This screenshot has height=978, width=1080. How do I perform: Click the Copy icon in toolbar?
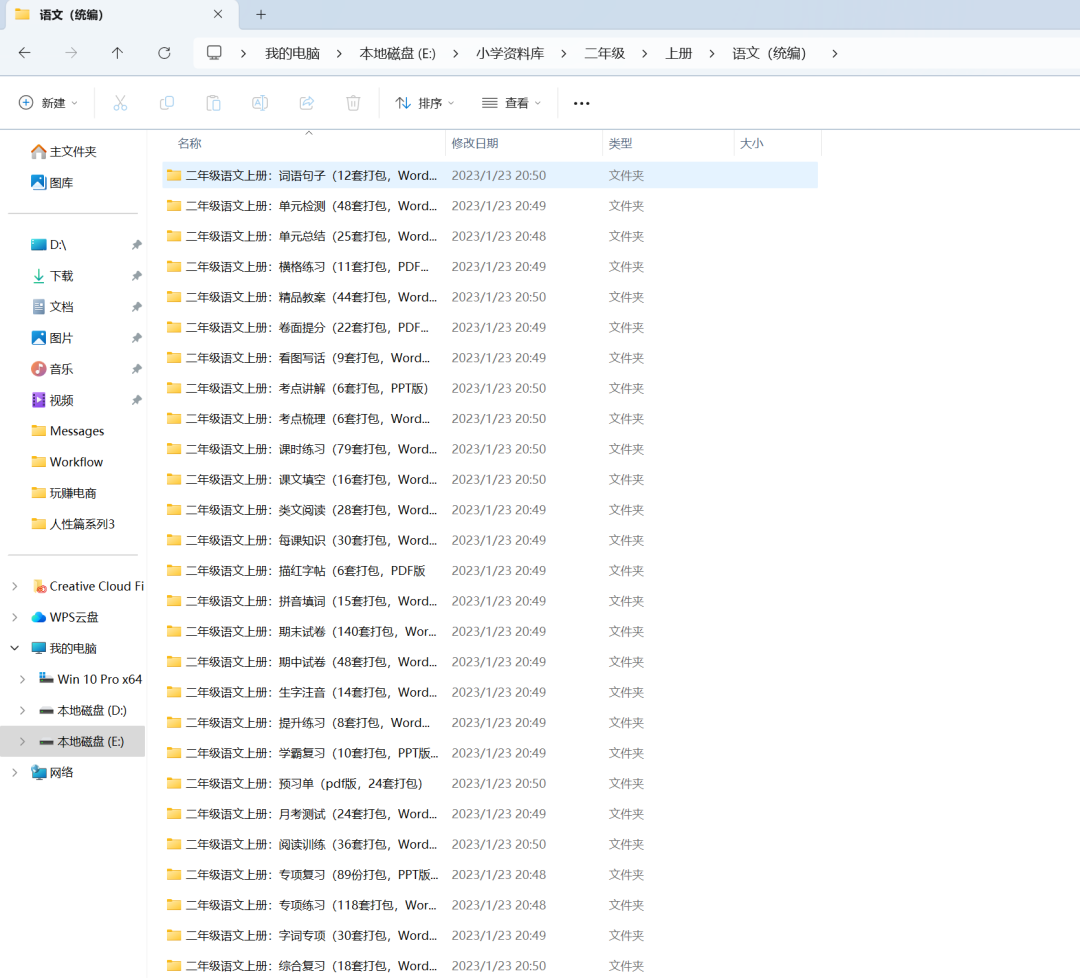(167, 103)
